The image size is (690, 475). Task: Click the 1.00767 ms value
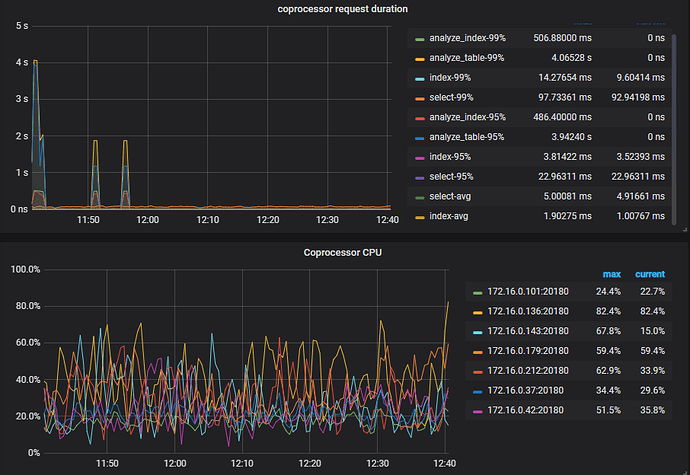click(640, 216)
